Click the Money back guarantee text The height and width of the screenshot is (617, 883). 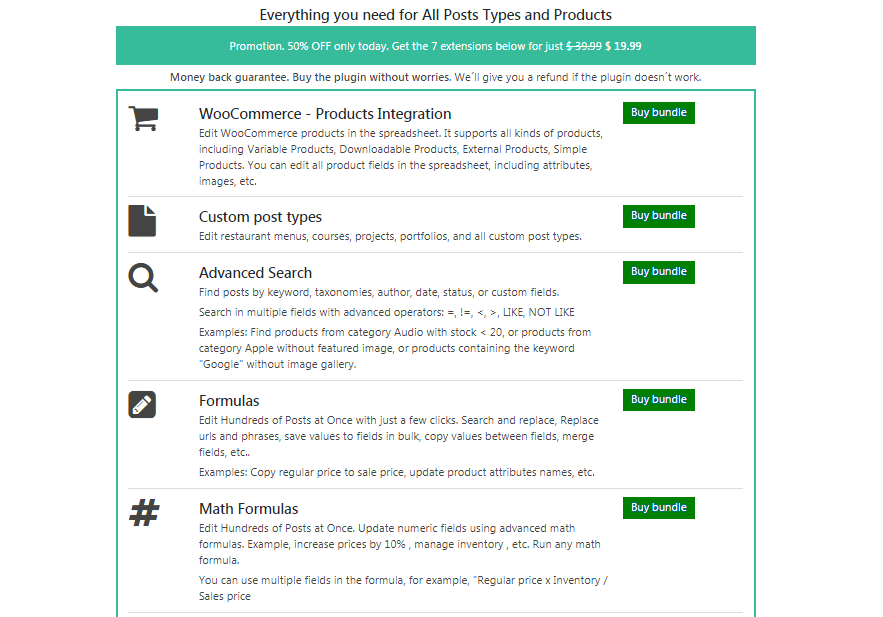point(436,77)
